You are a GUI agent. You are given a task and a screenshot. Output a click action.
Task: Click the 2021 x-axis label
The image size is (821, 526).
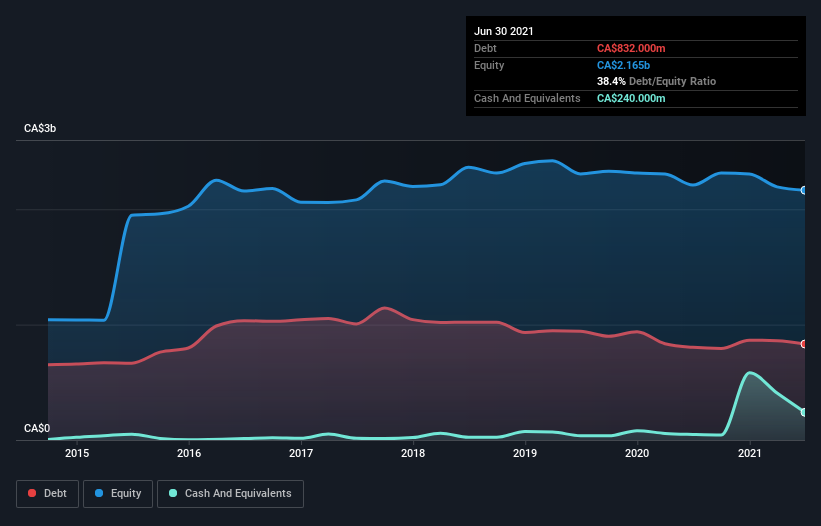[x=749, y=453]
